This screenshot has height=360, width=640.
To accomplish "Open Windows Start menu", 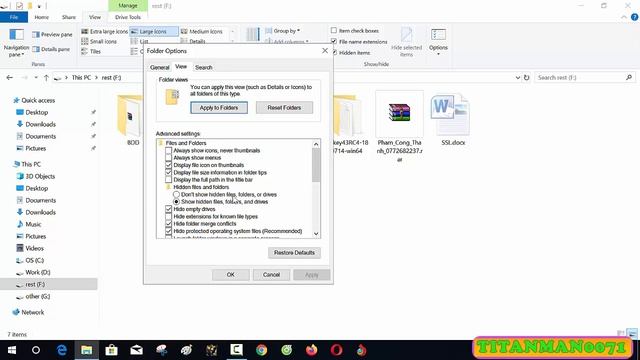I will click(x=11, y=350).
